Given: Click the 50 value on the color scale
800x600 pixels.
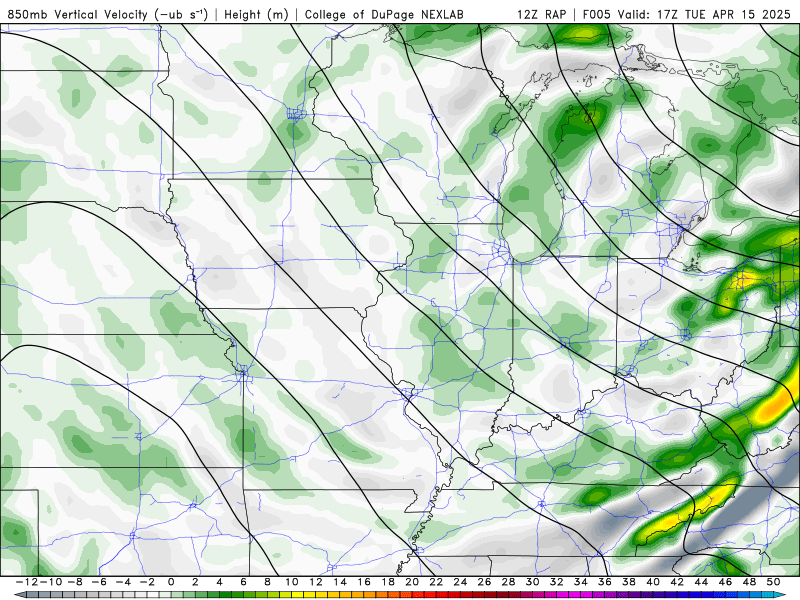Looking at the screenshot, I should pos(773,582).
